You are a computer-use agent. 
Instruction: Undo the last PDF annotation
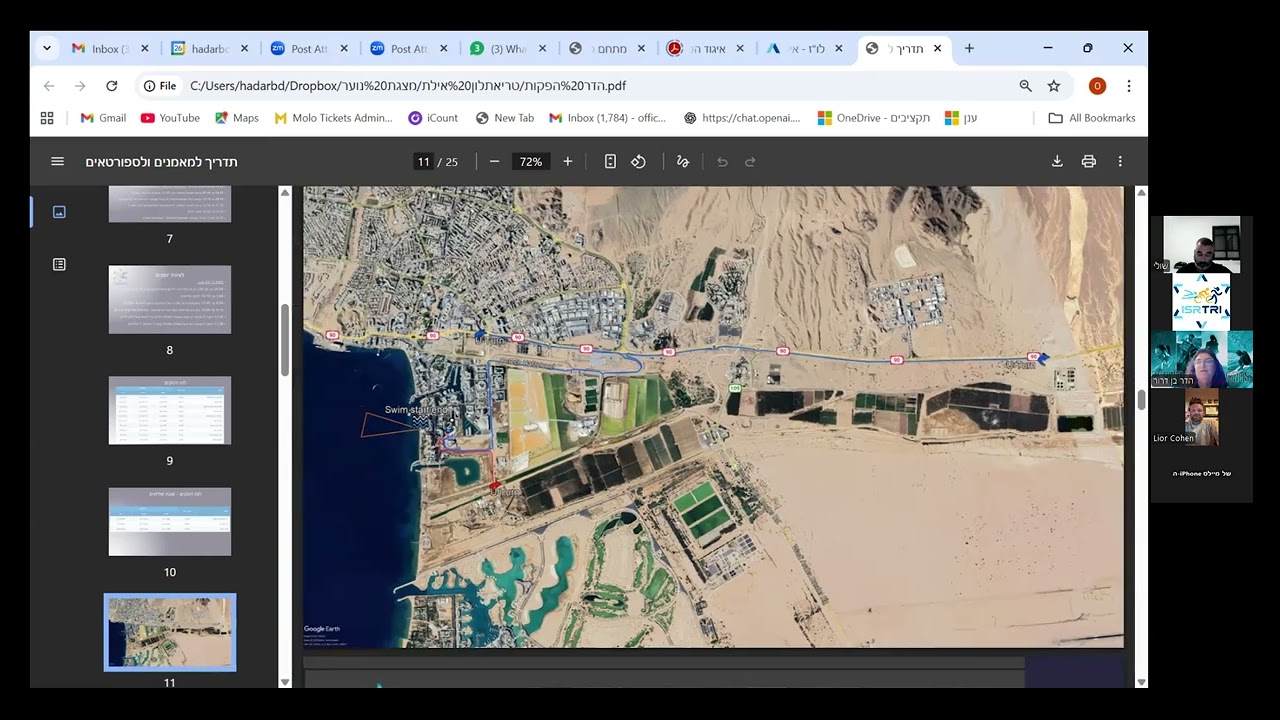[722, 162]
